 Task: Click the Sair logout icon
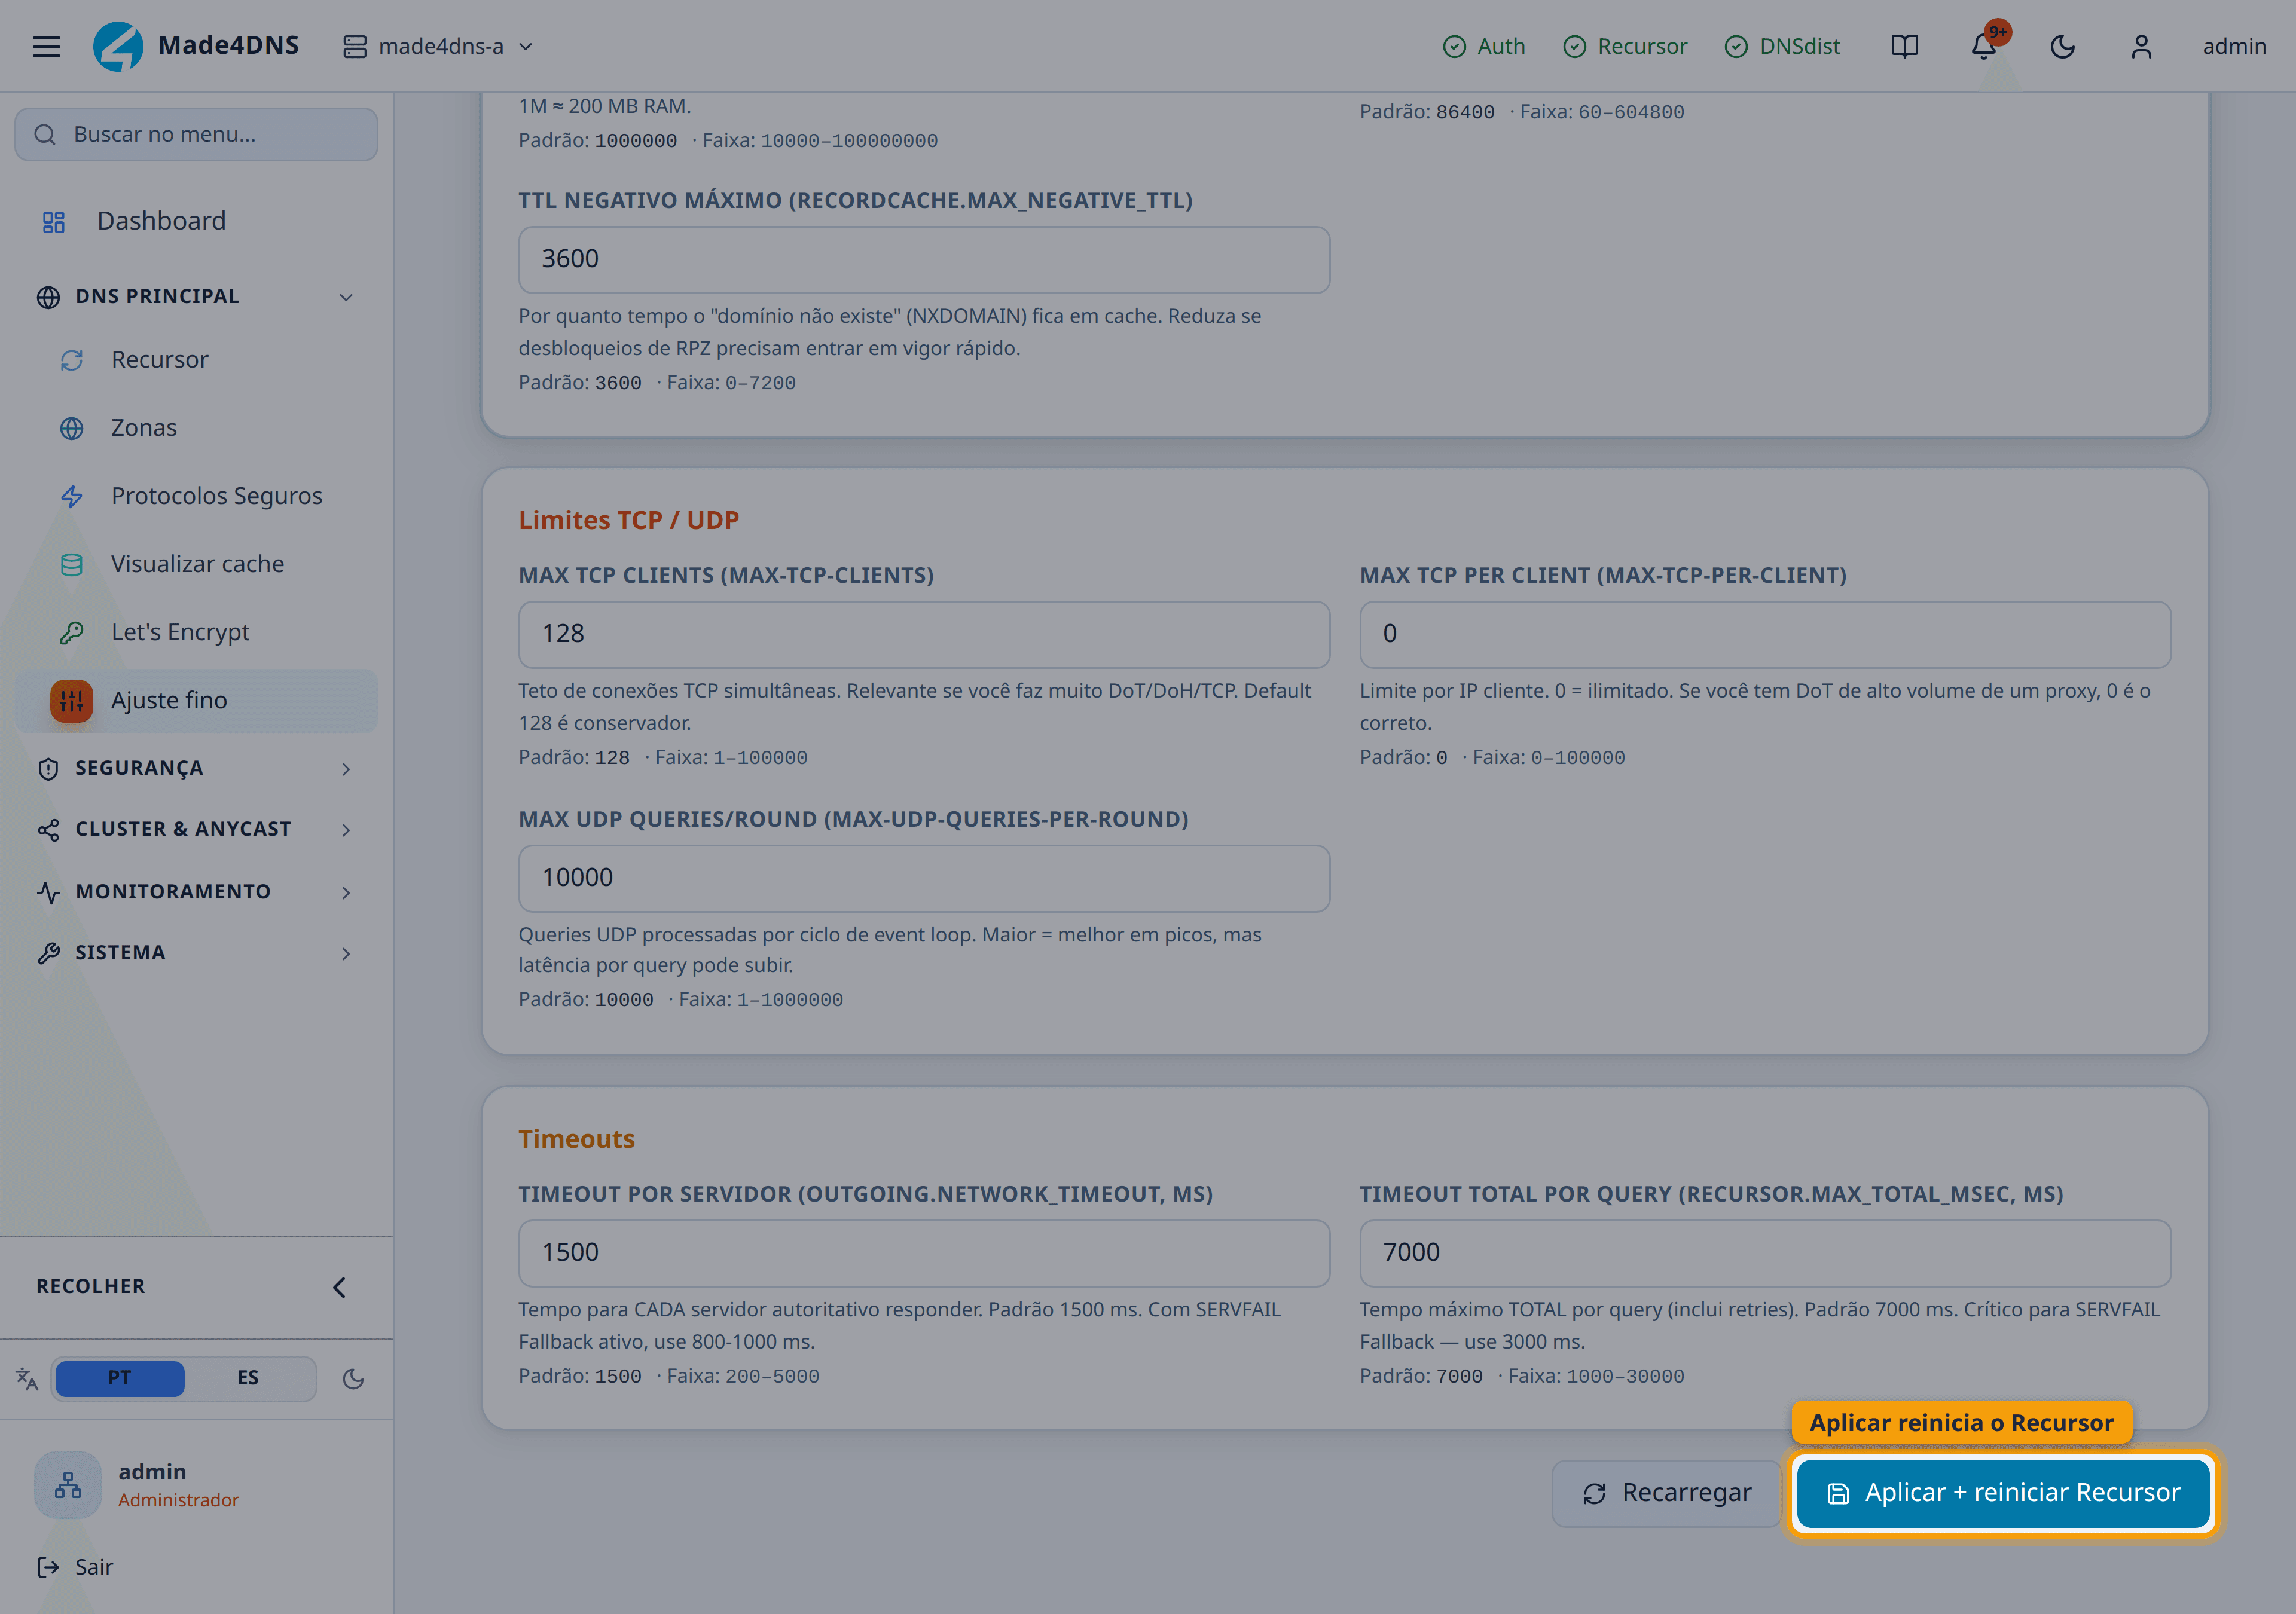[48, 1567]
